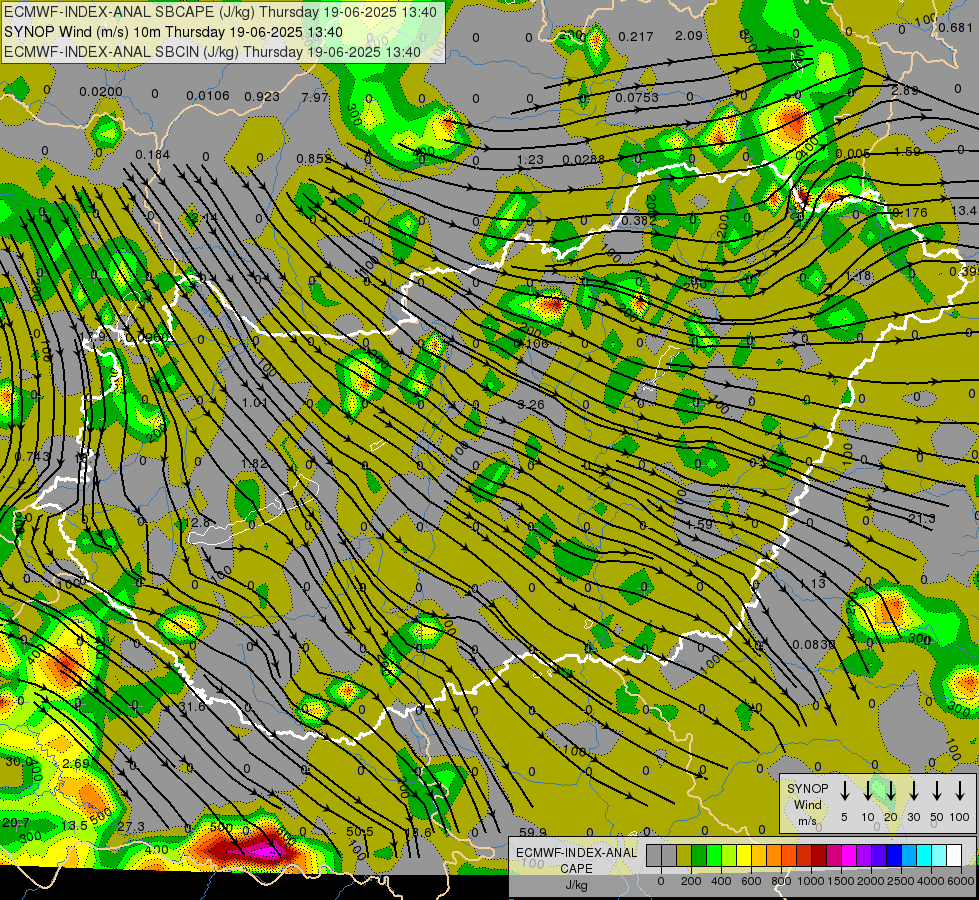Viewport: 979px width, 900px height.
Task: Click the SYNOP Wind 10m header line
Action: coord(173,32)
